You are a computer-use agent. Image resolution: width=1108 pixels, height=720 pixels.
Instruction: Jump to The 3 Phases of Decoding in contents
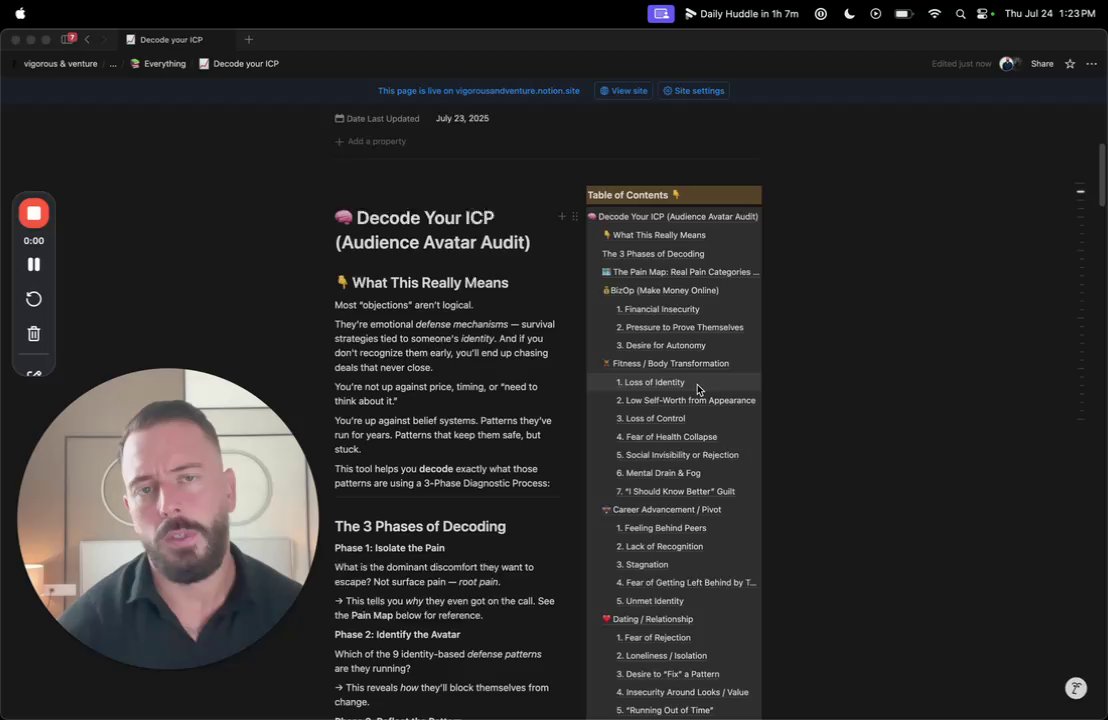pos(653,254)
